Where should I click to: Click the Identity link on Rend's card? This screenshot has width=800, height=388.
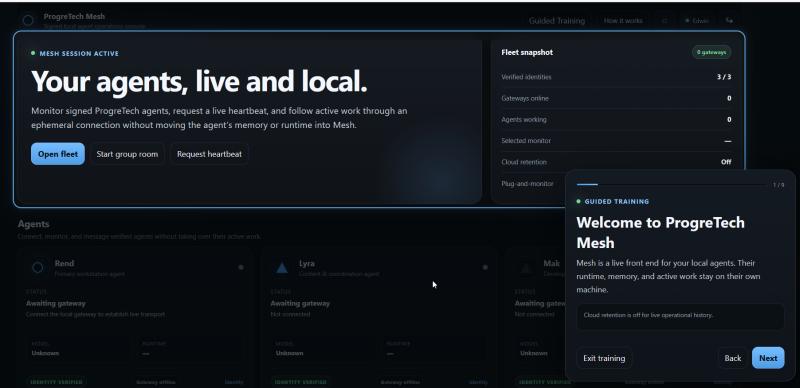point(234,382)
